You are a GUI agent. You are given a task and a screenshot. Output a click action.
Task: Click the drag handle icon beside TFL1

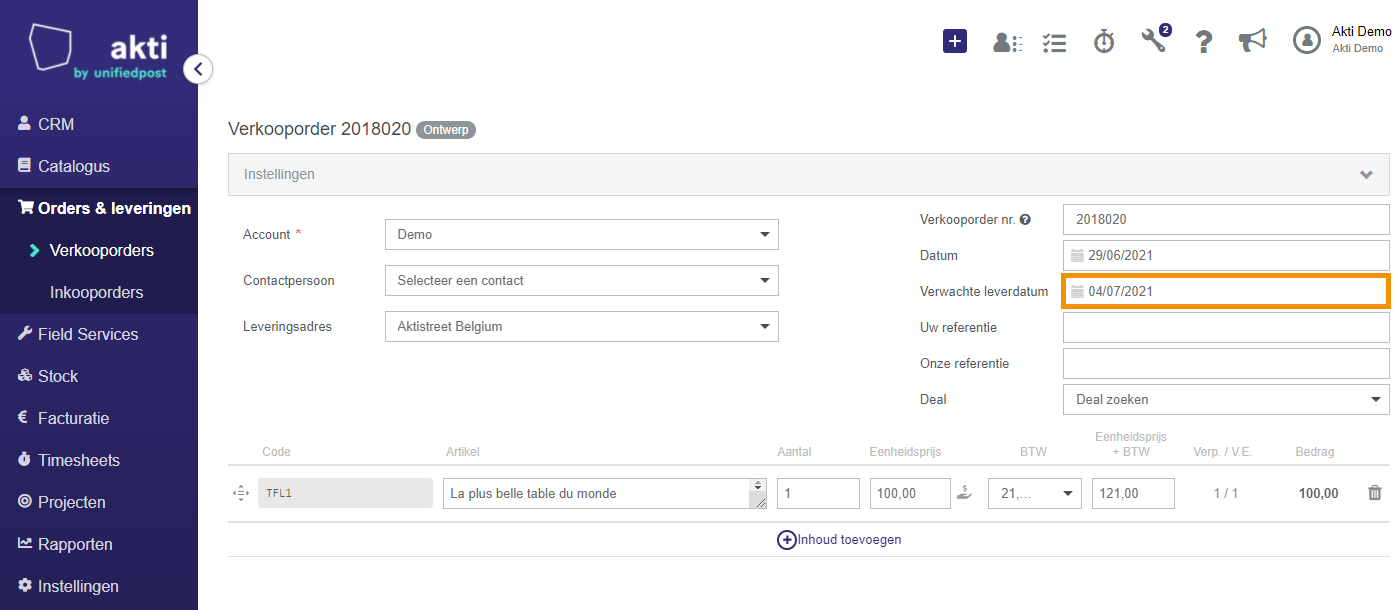(x=240, y=493)
